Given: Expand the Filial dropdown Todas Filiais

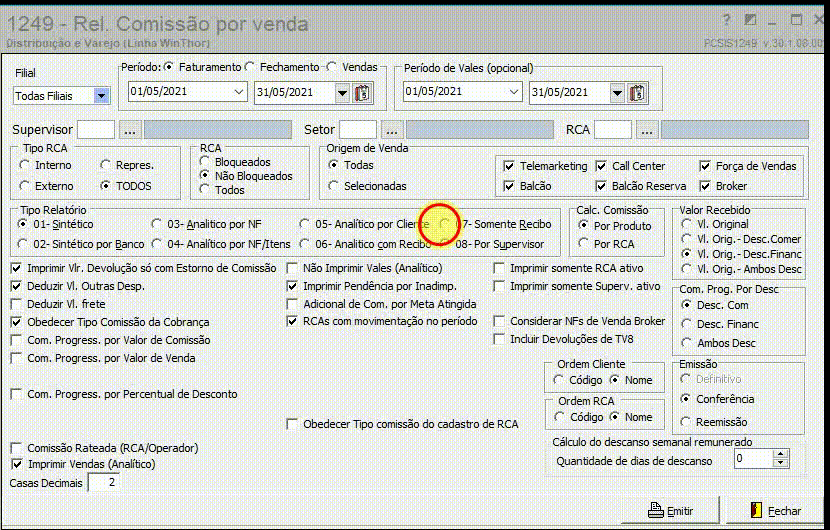Looking at the screenshot, I should click(101, 96).
